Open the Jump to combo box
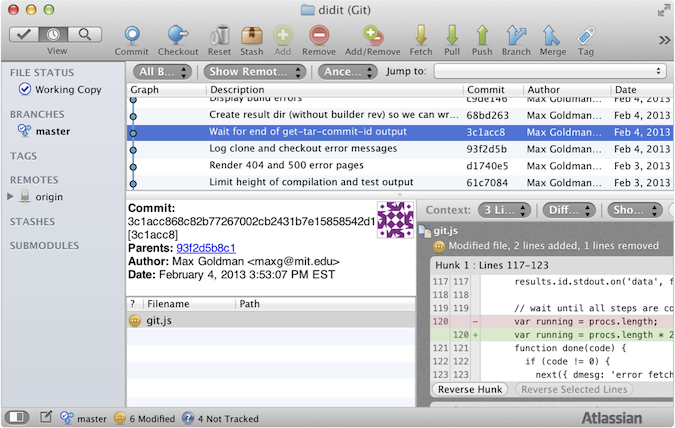 click(549, 71)
